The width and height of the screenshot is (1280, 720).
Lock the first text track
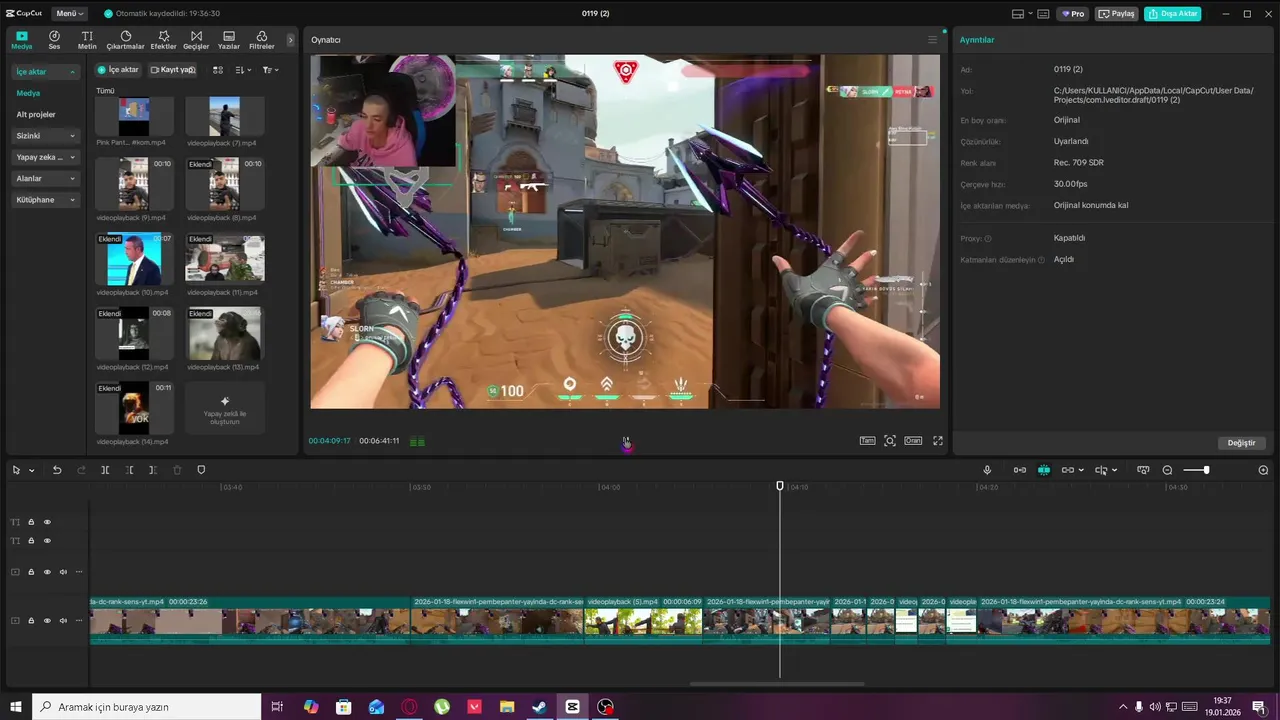tap(31, 522)
